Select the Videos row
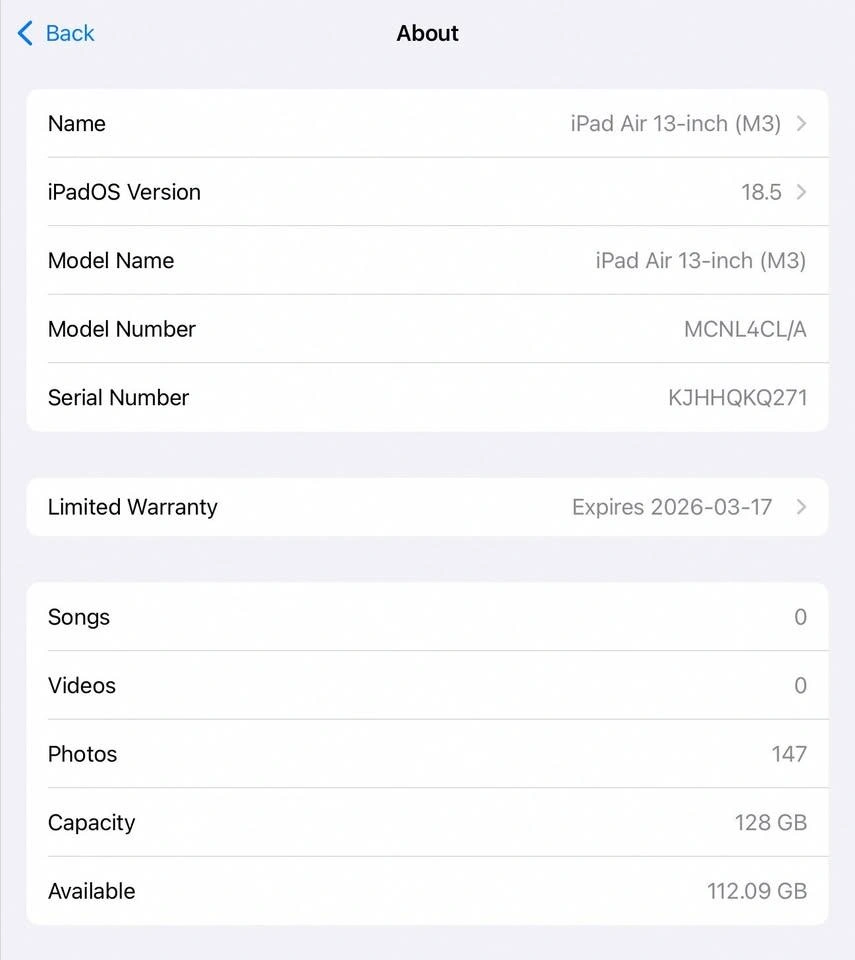 428,686
